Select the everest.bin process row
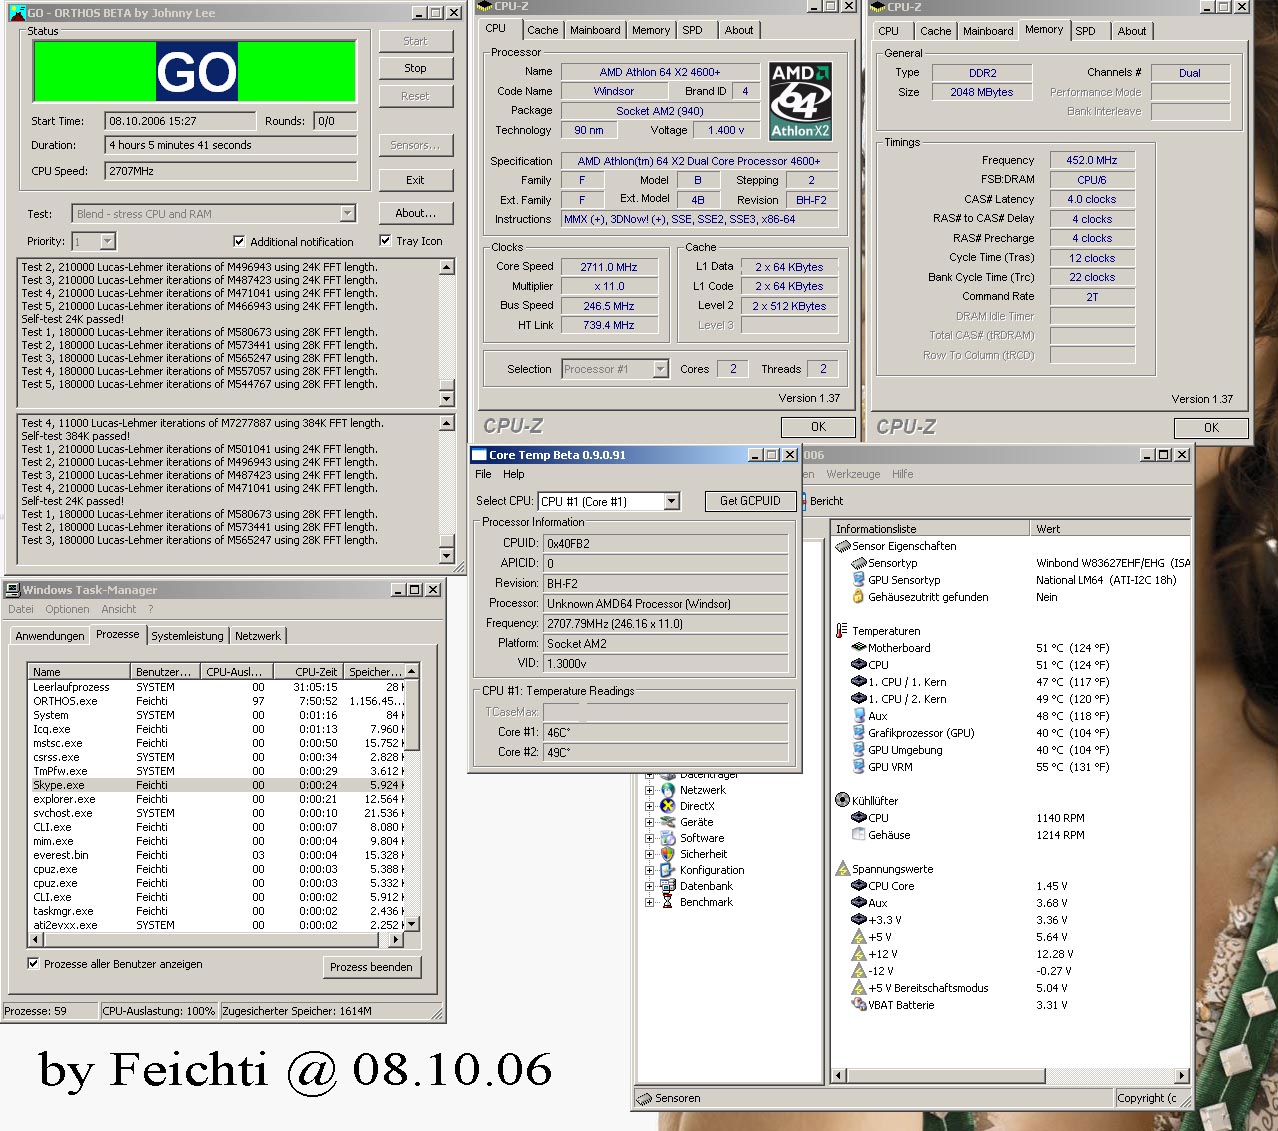The height and width of the screenshot is (1131, 1278). (217, 855)
